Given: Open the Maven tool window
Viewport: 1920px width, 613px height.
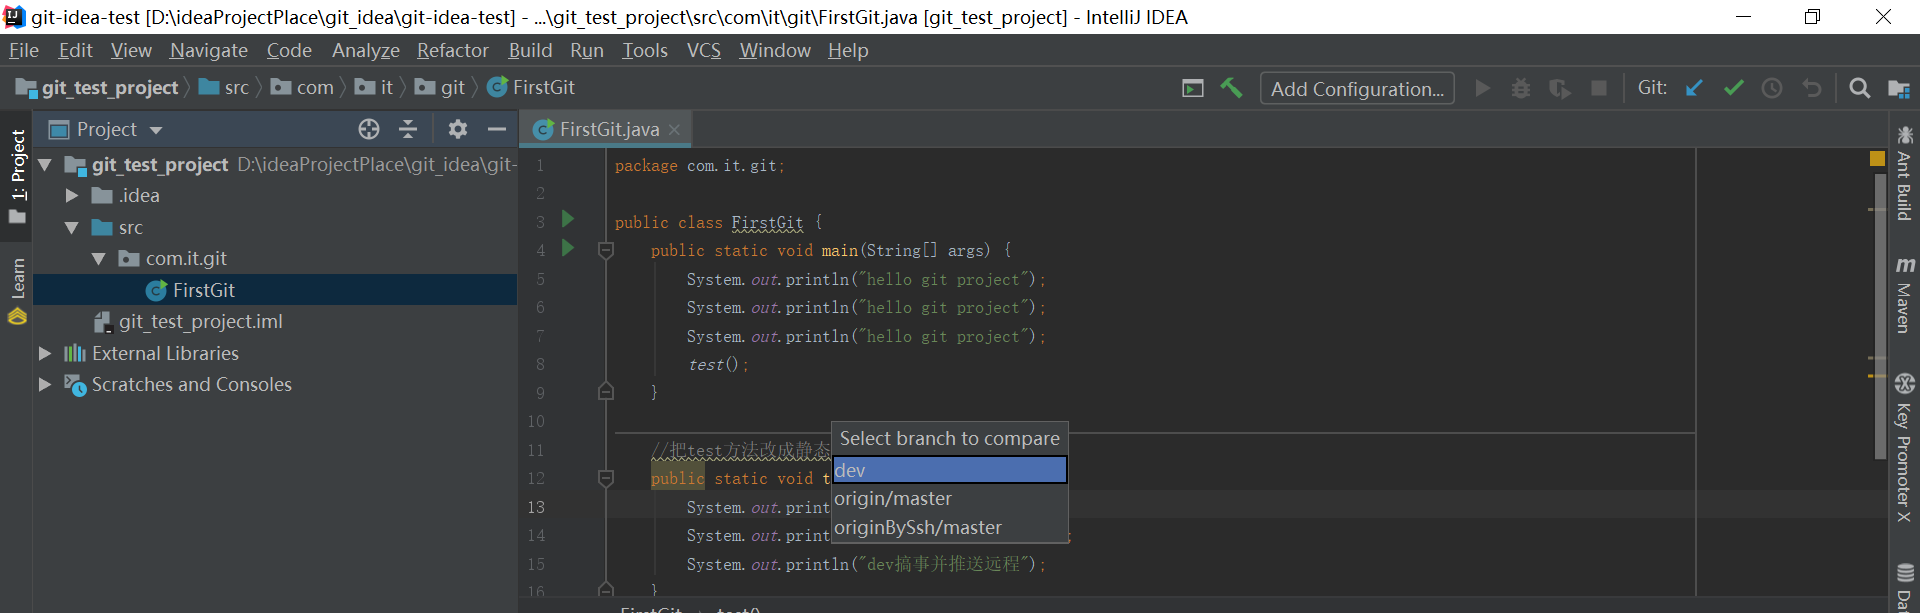Looking at the screenshot, I should click(1904, 294).
